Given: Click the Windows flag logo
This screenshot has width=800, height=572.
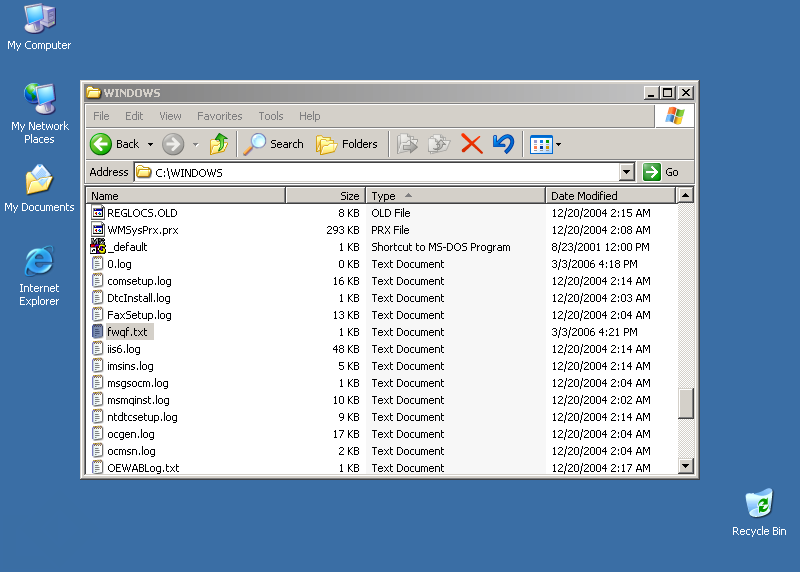Looking at the screenshot, I should point(674,116).
